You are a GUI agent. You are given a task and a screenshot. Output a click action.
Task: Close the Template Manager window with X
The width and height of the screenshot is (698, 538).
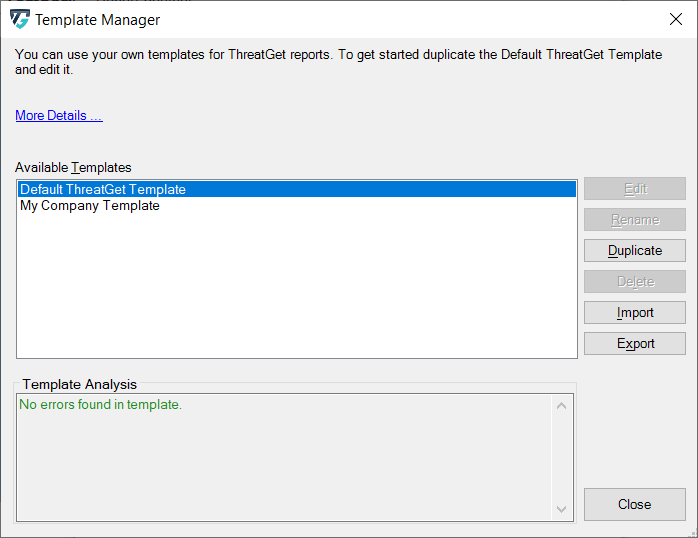675,19
